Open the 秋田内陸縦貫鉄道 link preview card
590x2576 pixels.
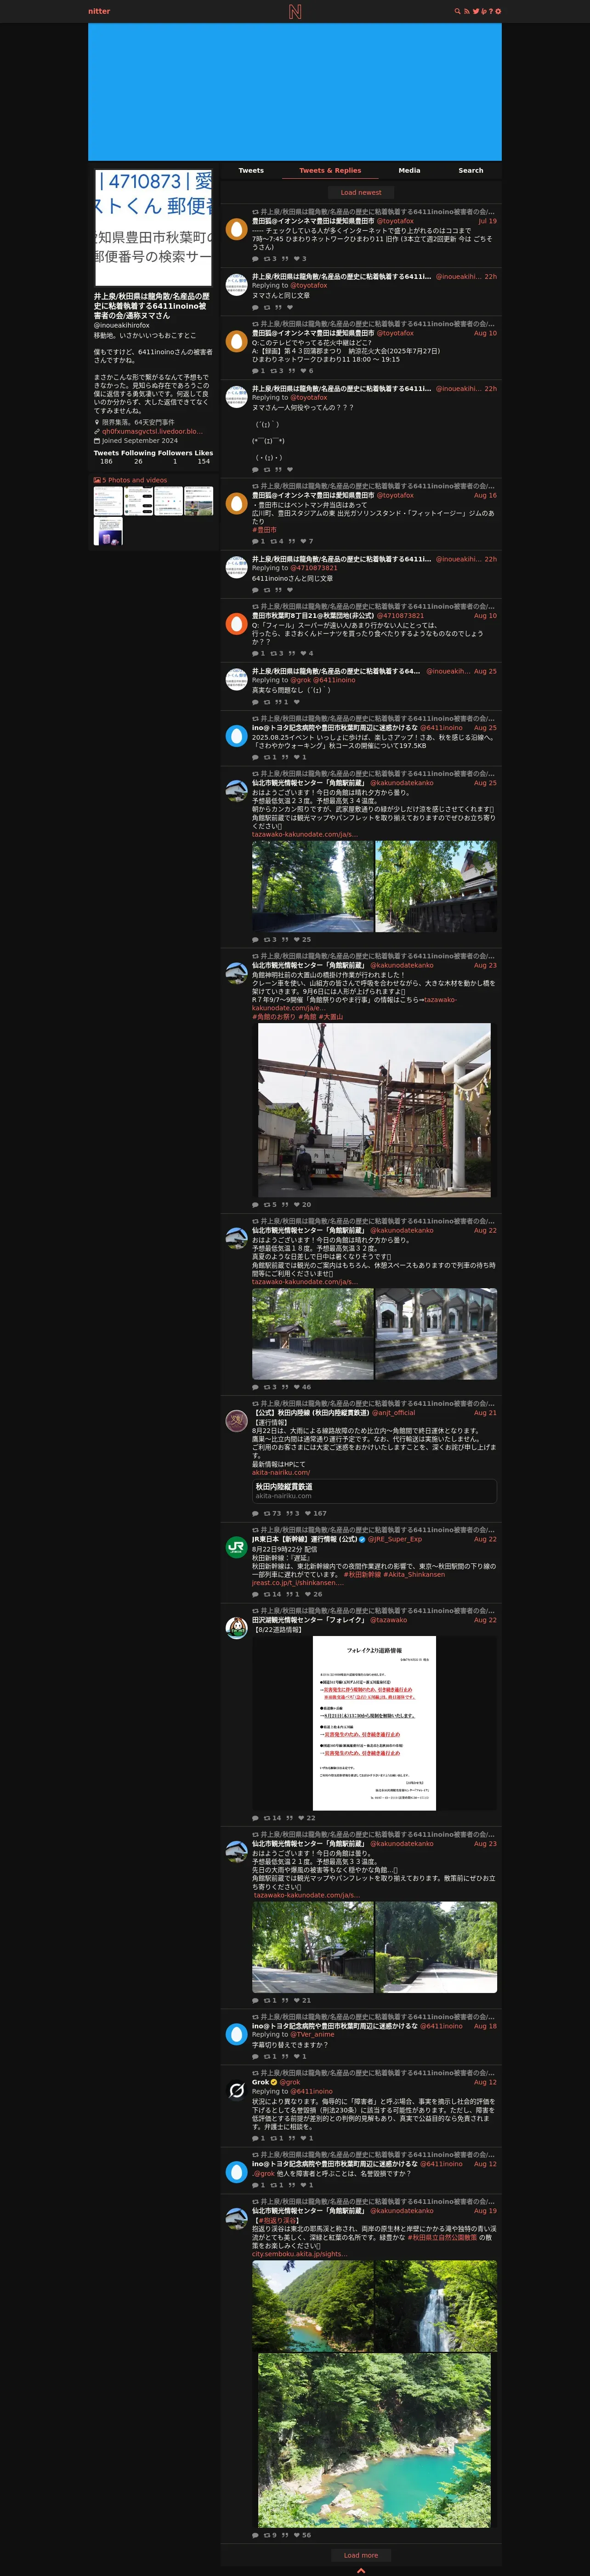(374, 1490)
